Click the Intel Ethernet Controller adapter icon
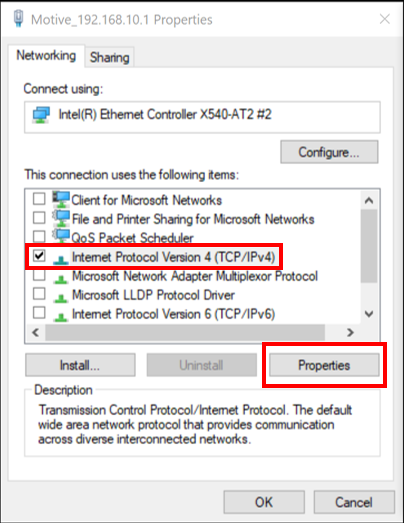 41,115
